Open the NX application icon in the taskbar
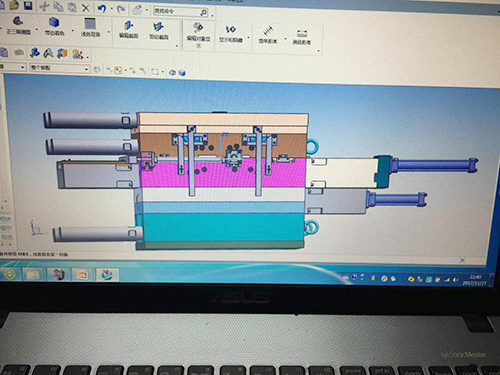The height and width of the screenshot is (375, 500). (107, 274)
